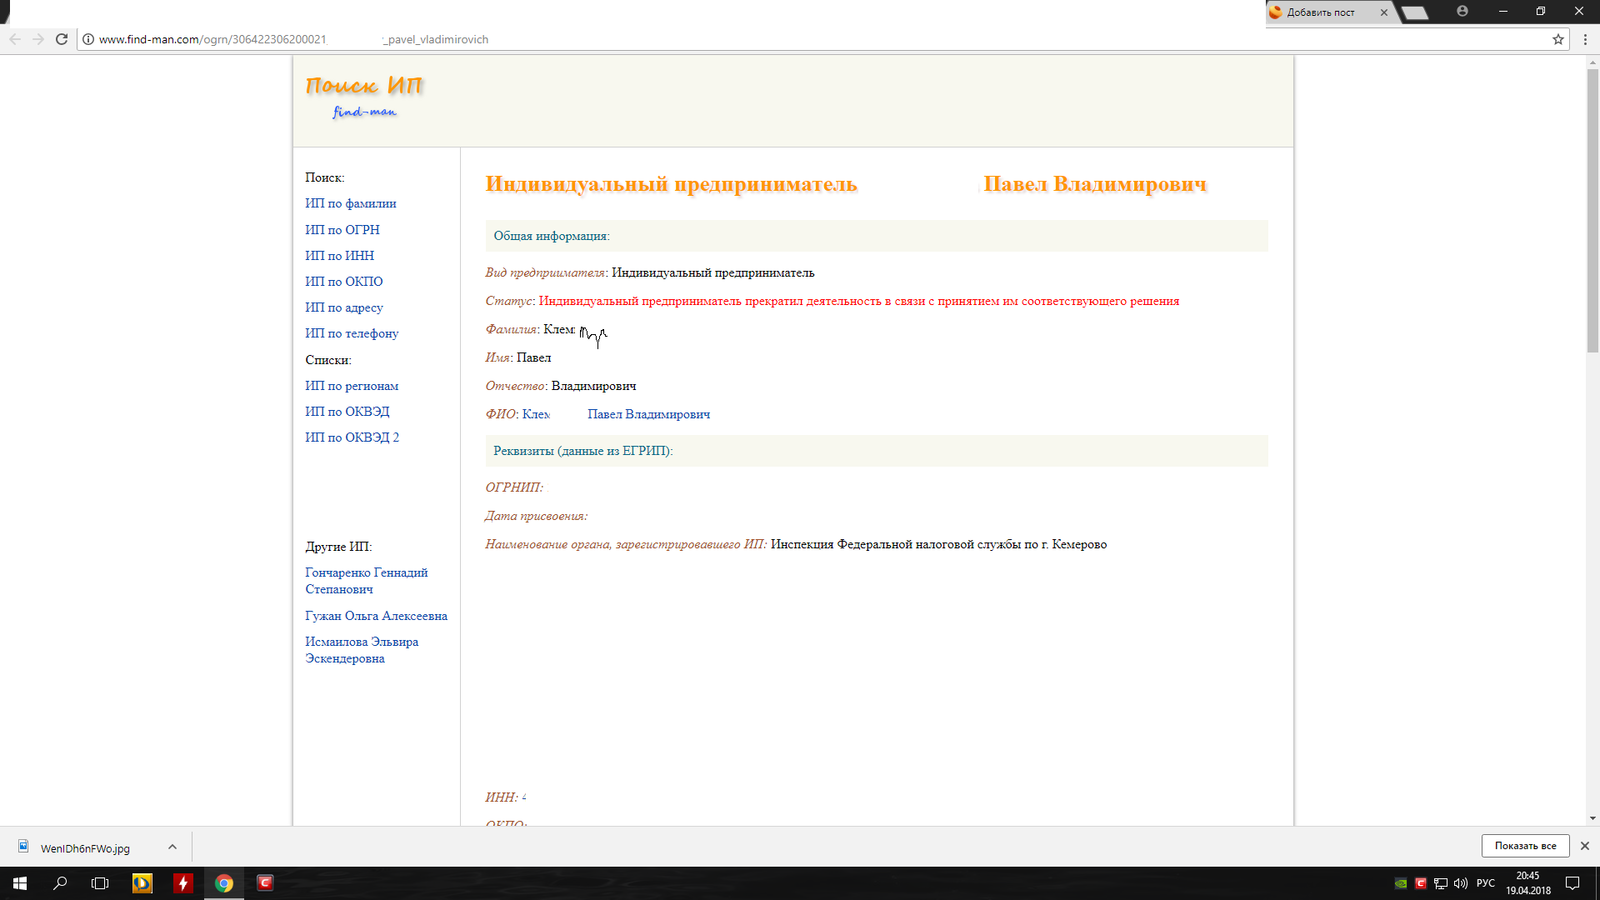Bookmark this page with star icon

(1558, 39)
